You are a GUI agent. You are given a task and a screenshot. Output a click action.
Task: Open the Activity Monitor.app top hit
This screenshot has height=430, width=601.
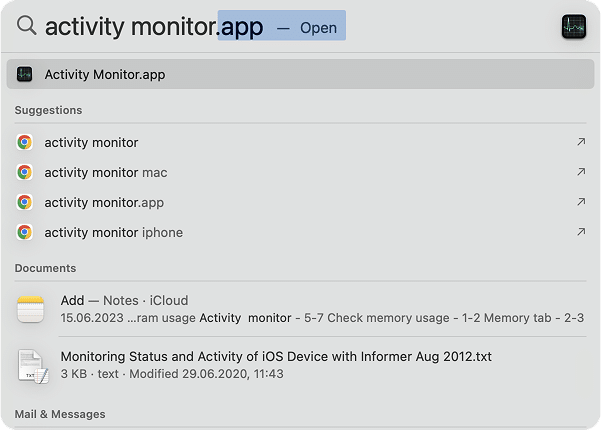[300, 74]
